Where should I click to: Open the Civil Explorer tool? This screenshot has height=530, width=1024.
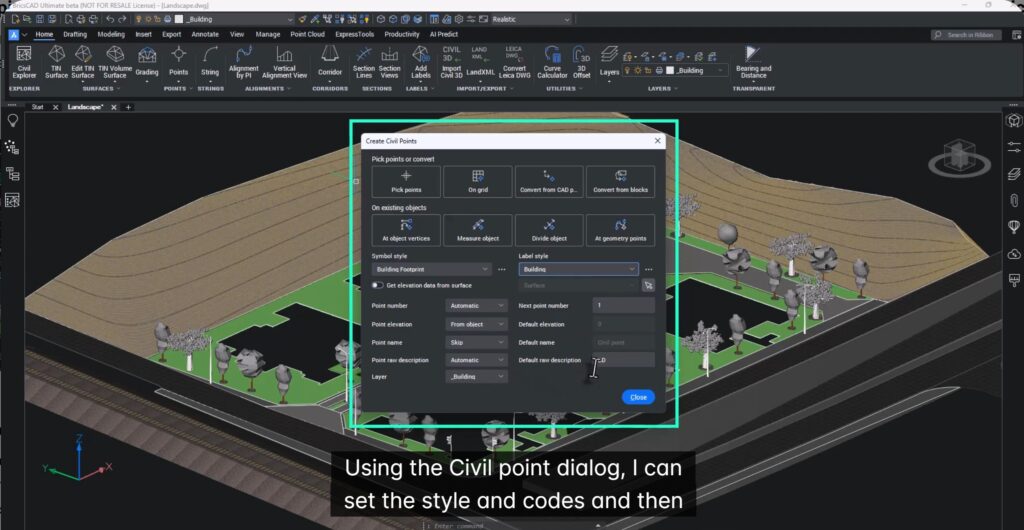pyautogui.click(x=24, y=63)
